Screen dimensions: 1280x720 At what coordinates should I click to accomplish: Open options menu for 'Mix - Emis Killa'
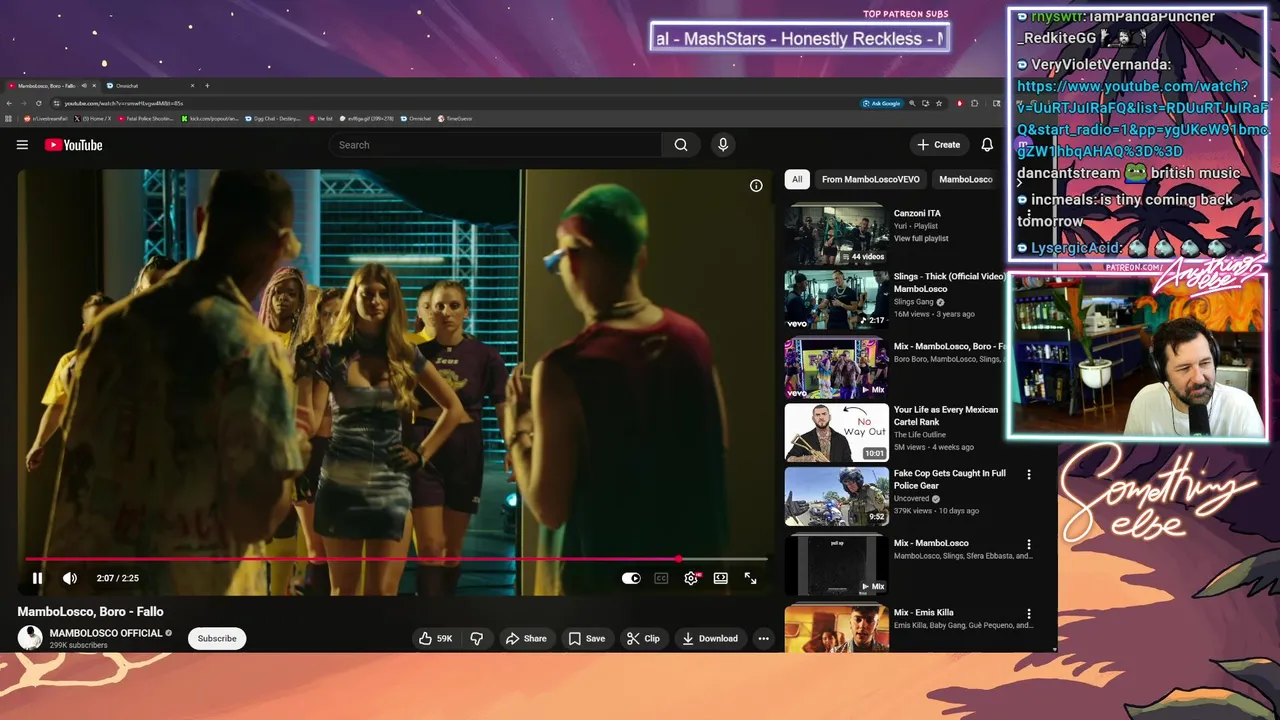[1028, 614]
